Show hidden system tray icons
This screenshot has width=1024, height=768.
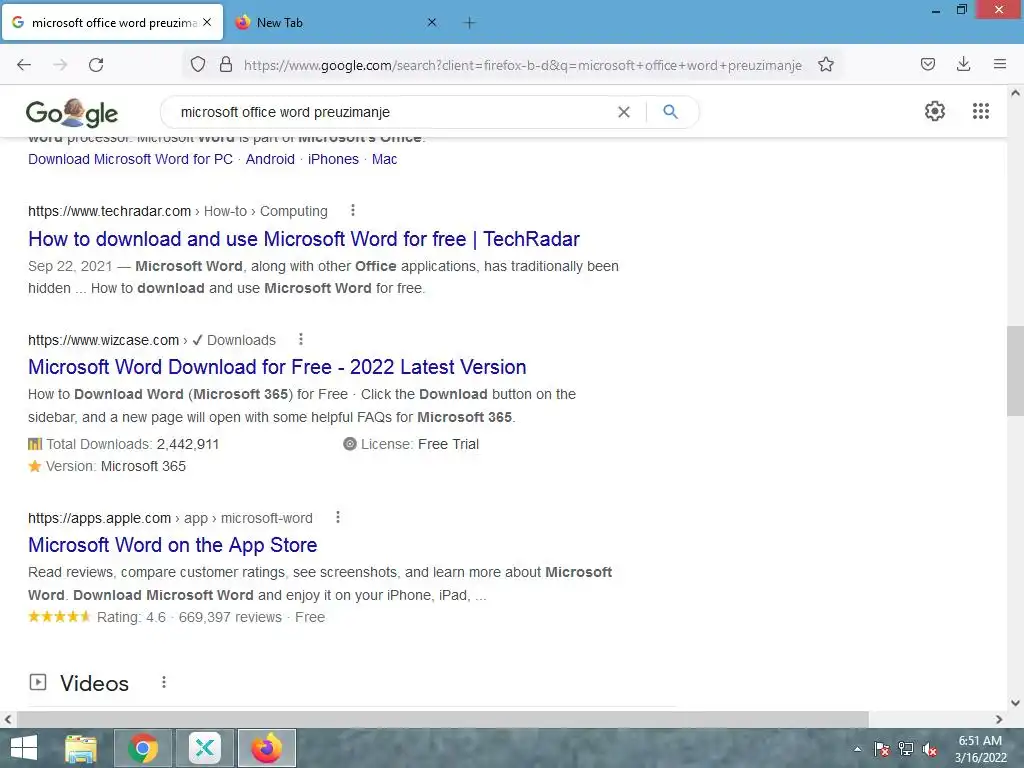[x=857, y=749]
